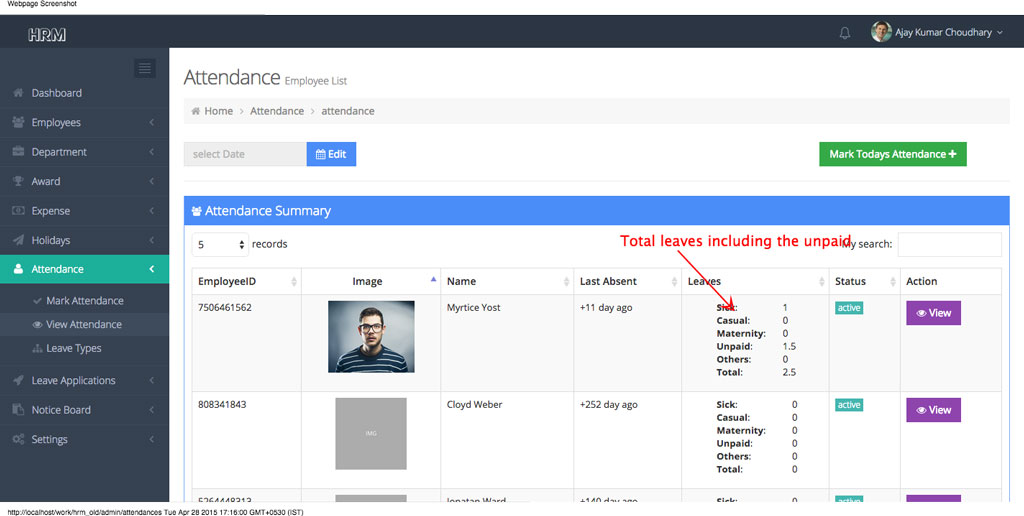Viewport: 1024px width, 516px height.
Task: Expand the Employees sidebar menu
Action: point(56,122)
